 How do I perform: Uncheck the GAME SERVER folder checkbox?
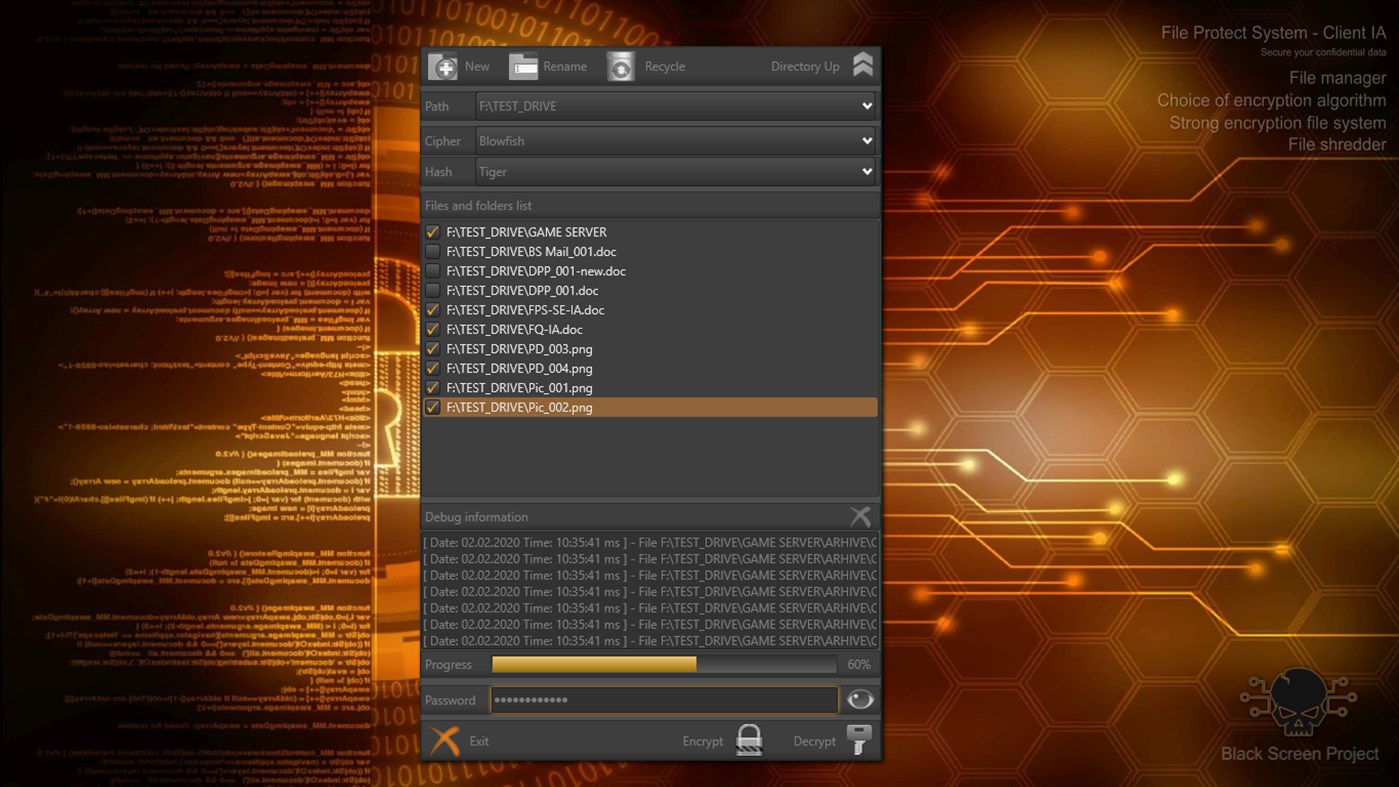[x=432, y=231]
